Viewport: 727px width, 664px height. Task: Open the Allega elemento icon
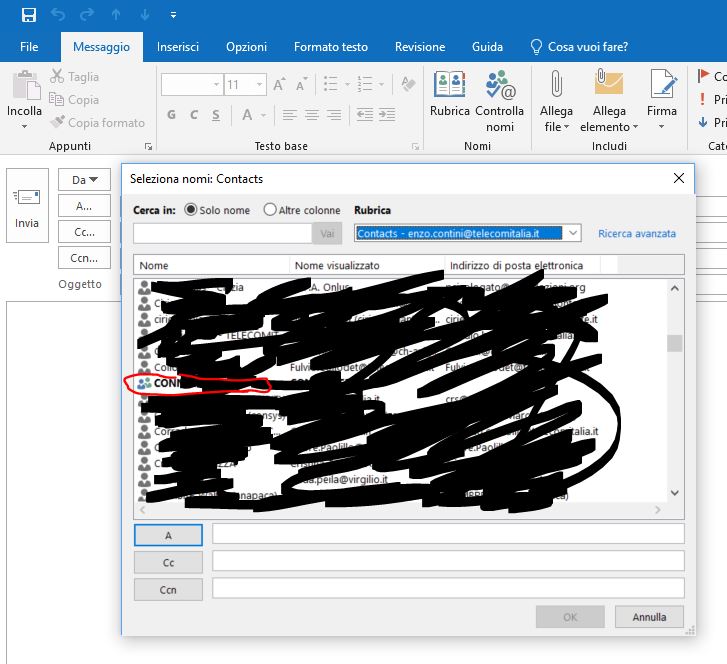[x=608, y=88]
